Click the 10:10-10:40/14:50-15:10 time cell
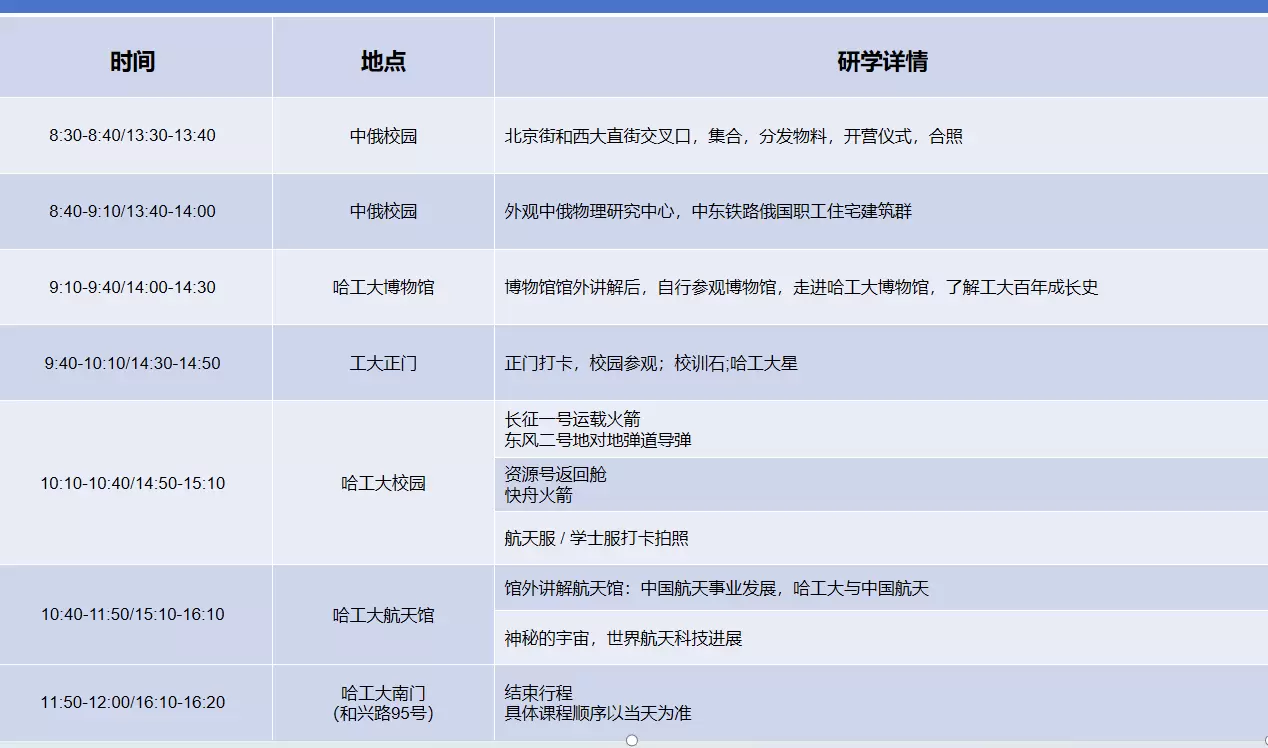Screen dimensions: 1268x748 133,483
